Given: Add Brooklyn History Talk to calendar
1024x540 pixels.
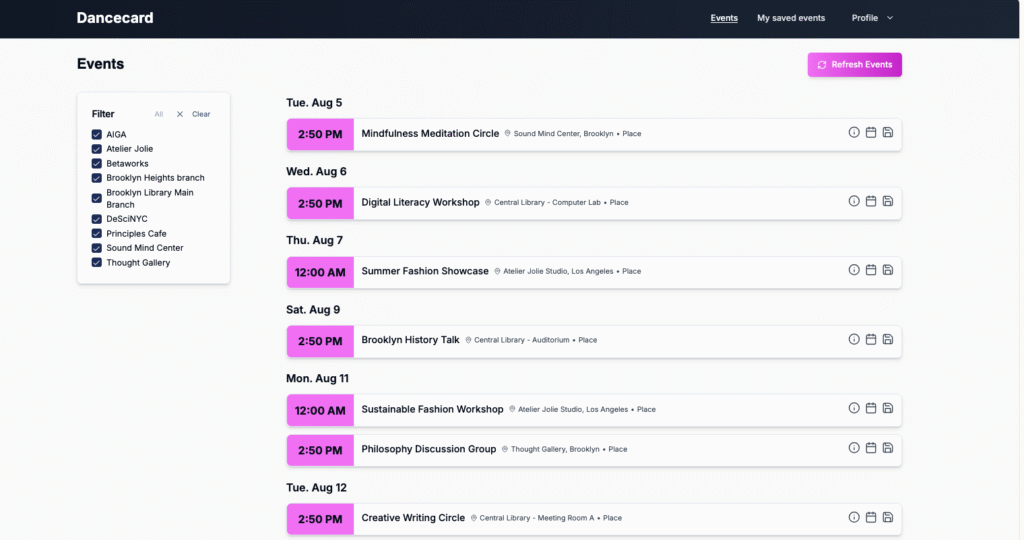Looking at the screenshot, I should point(871,339).
